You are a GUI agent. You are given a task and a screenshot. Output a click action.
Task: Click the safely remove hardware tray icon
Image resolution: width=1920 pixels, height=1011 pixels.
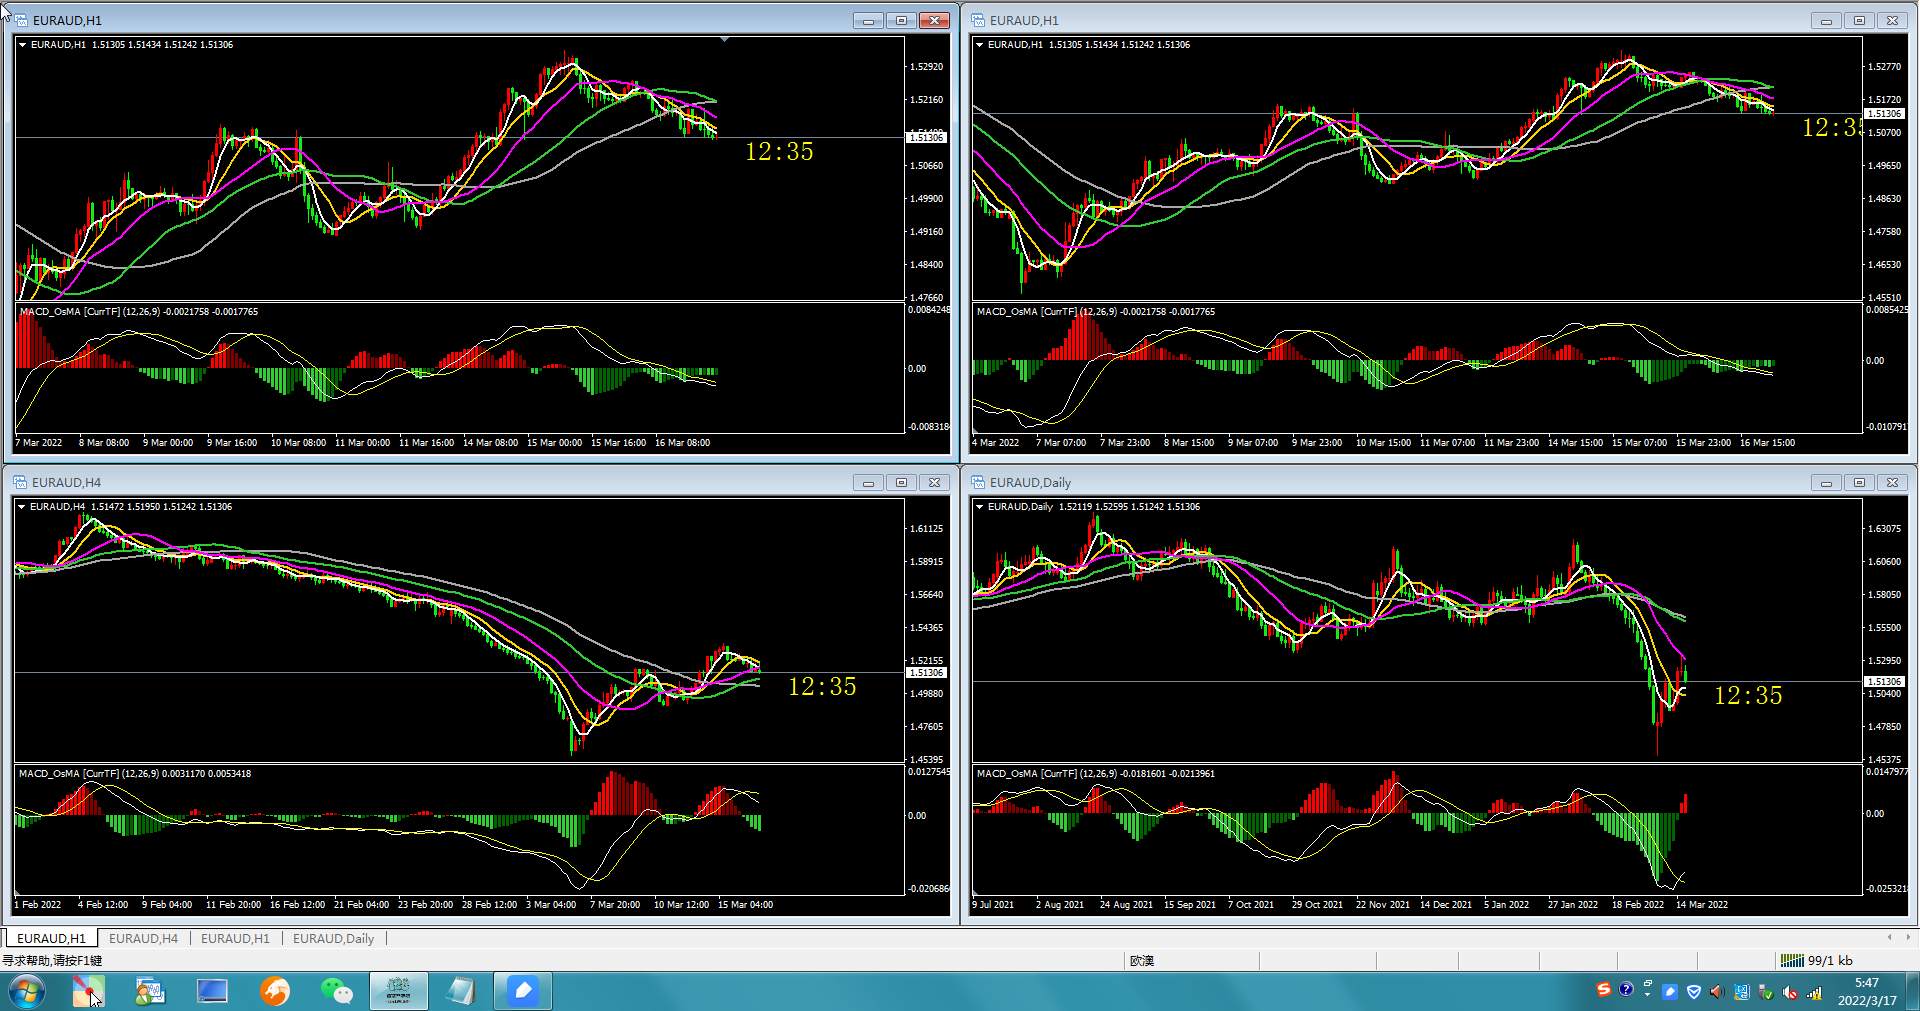click(1767, 992)
